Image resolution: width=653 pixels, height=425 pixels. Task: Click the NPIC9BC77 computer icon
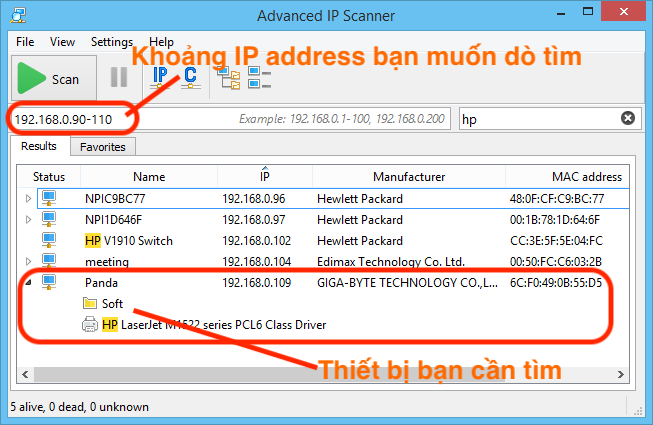(49, 198)
